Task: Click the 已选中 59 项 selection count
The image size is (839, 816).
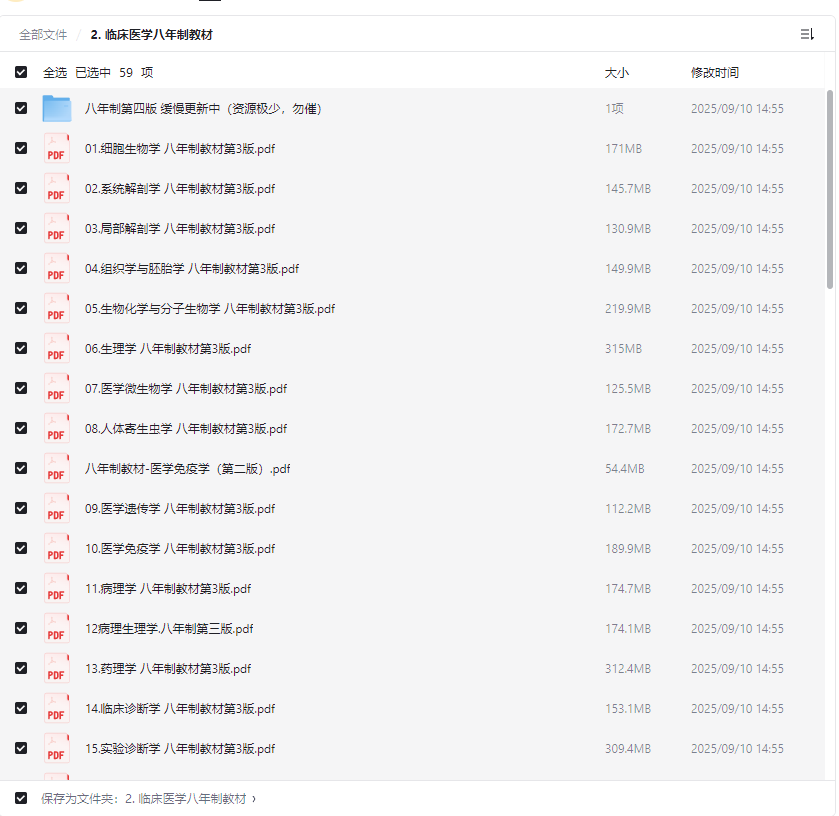Action: (x=114, y=73)
